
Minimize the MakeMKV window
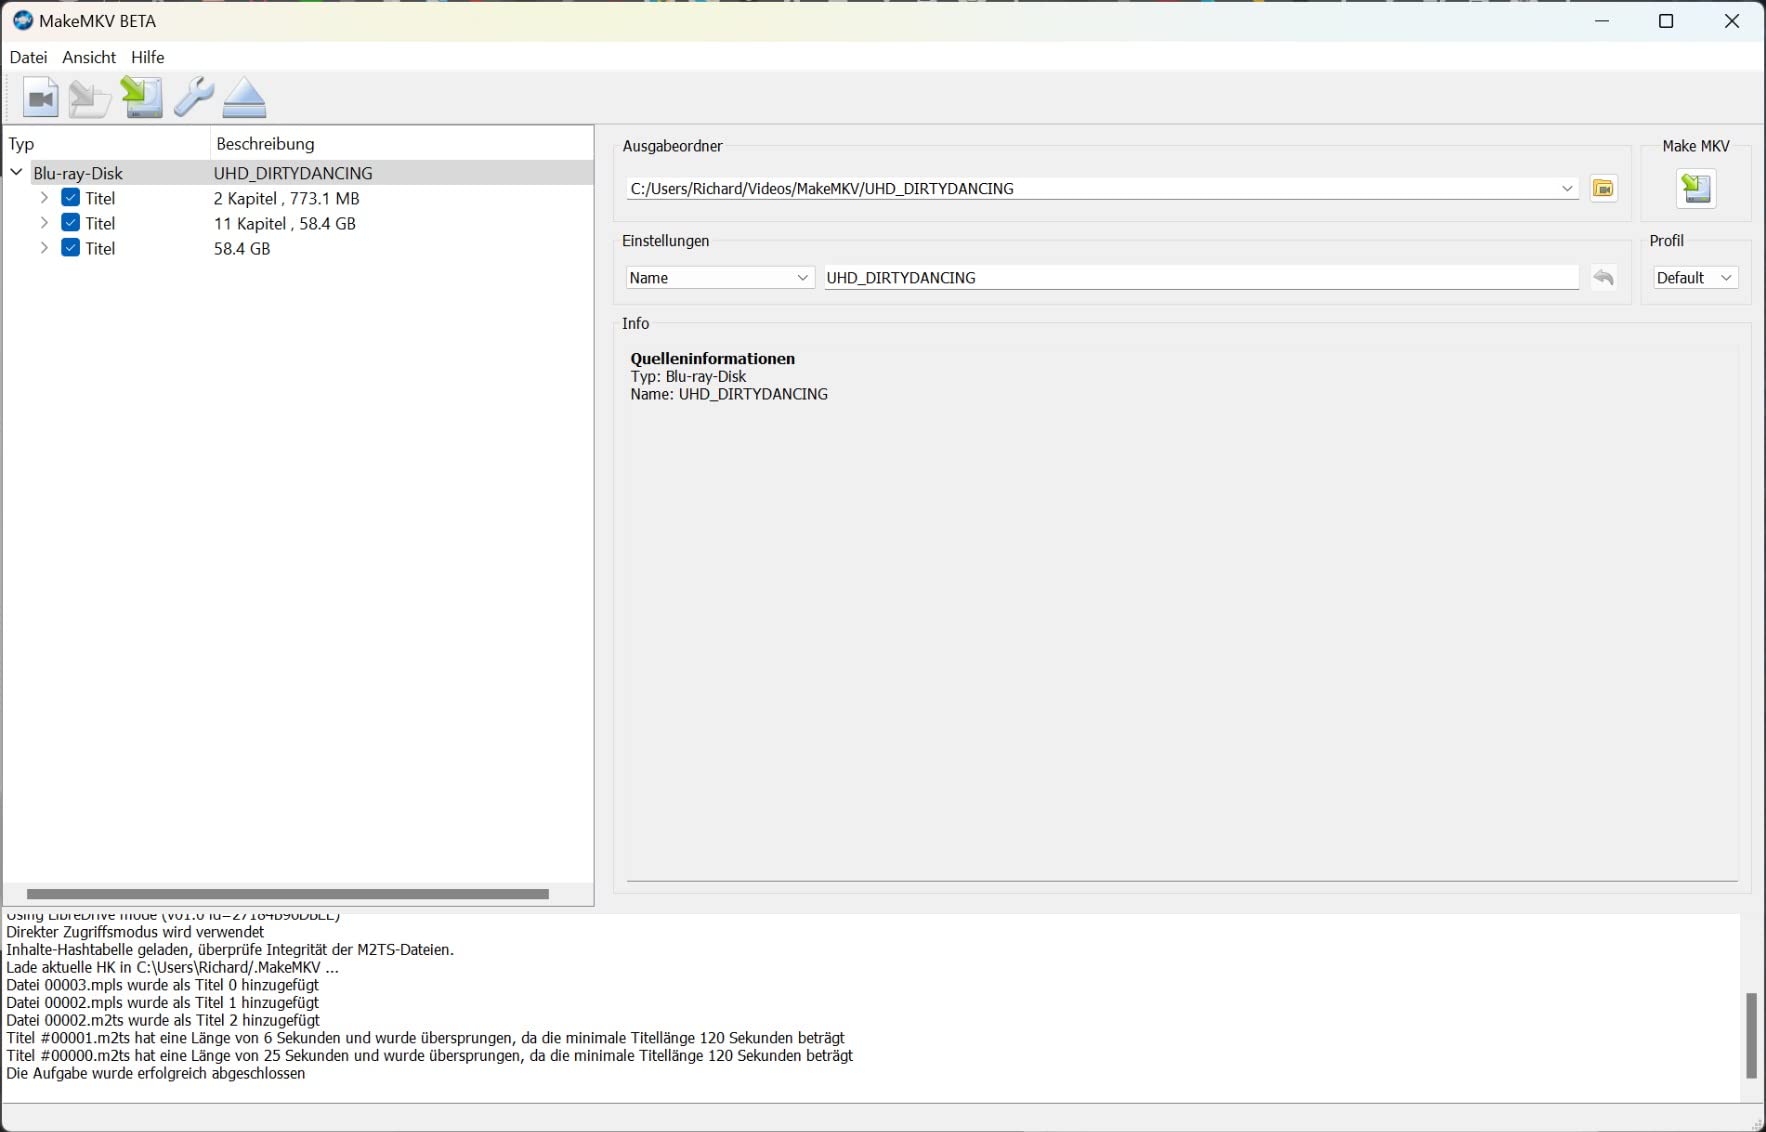[1602, 21]
